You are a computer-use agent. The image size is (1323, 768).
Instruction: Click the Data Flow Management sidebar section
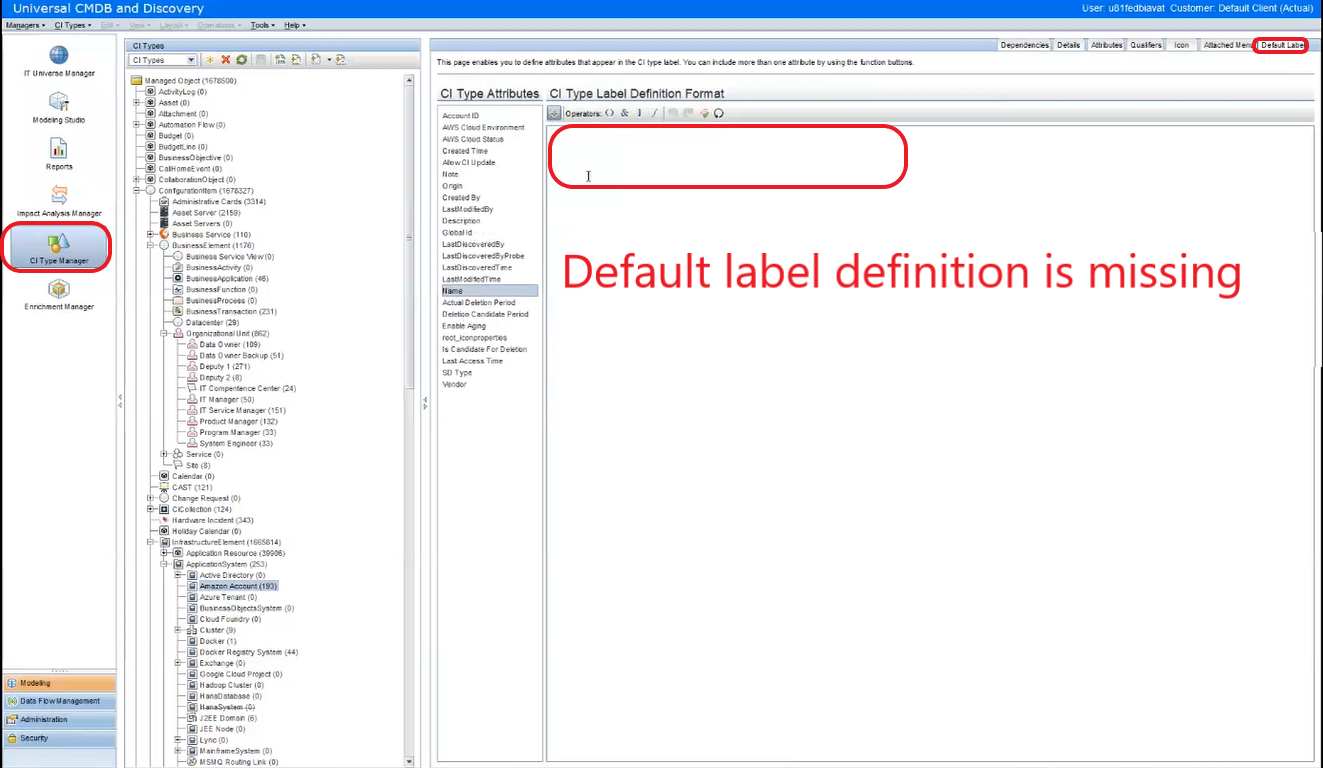(x=58, y=700)
